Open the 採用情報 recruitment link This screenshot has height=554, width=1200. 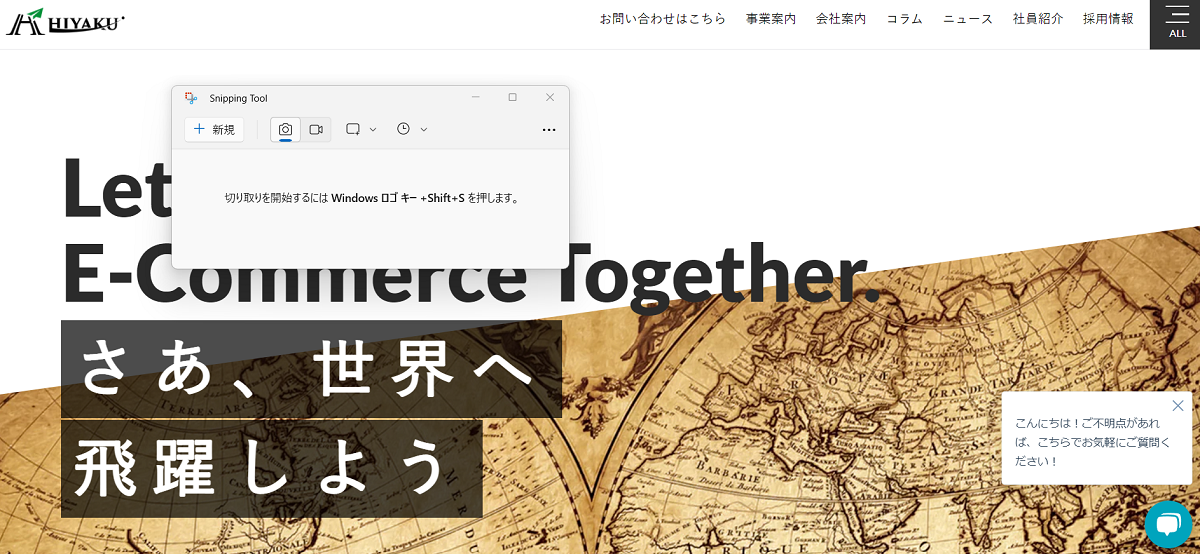pyautogui.click(x=1107, y=19)
